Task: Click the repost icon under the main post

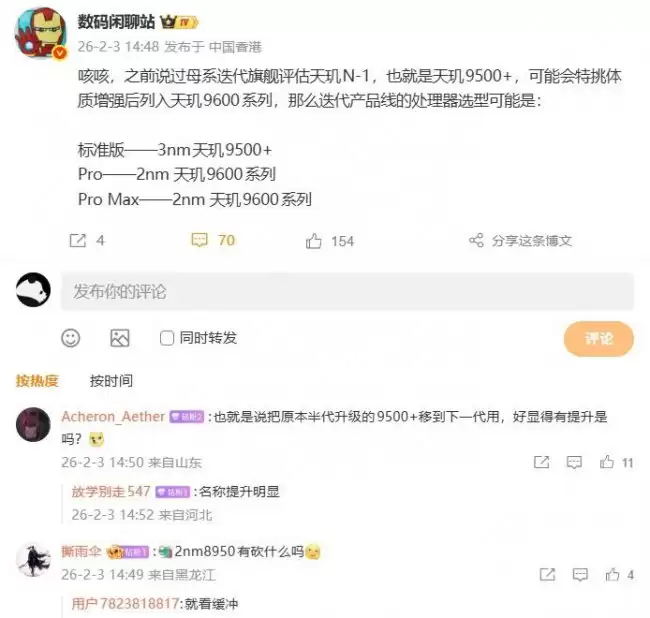Action: tap(78, 240)
